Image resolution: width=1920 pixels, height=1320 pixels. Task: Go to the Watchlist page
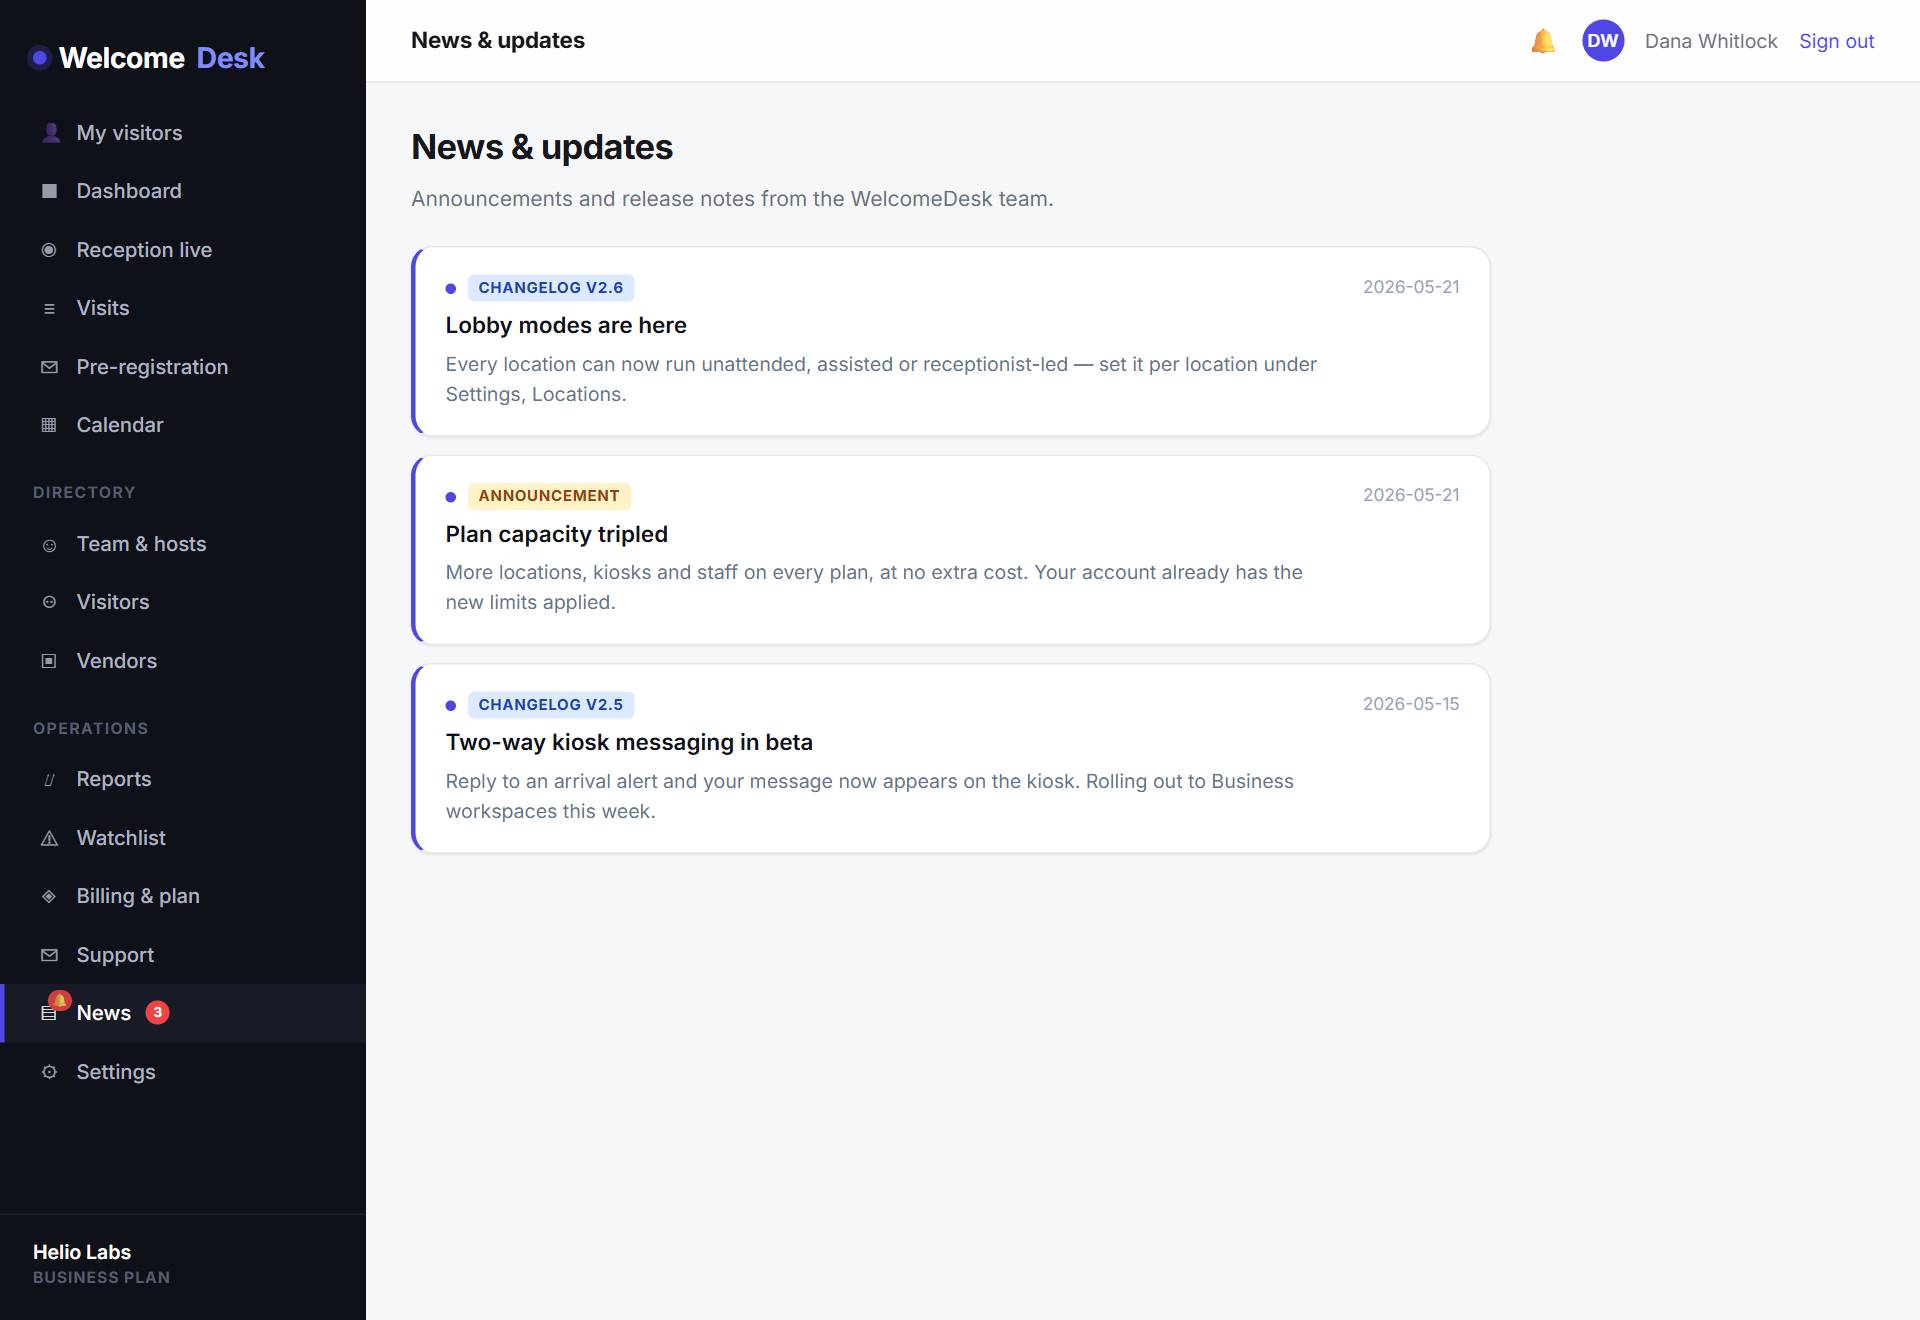183,838
